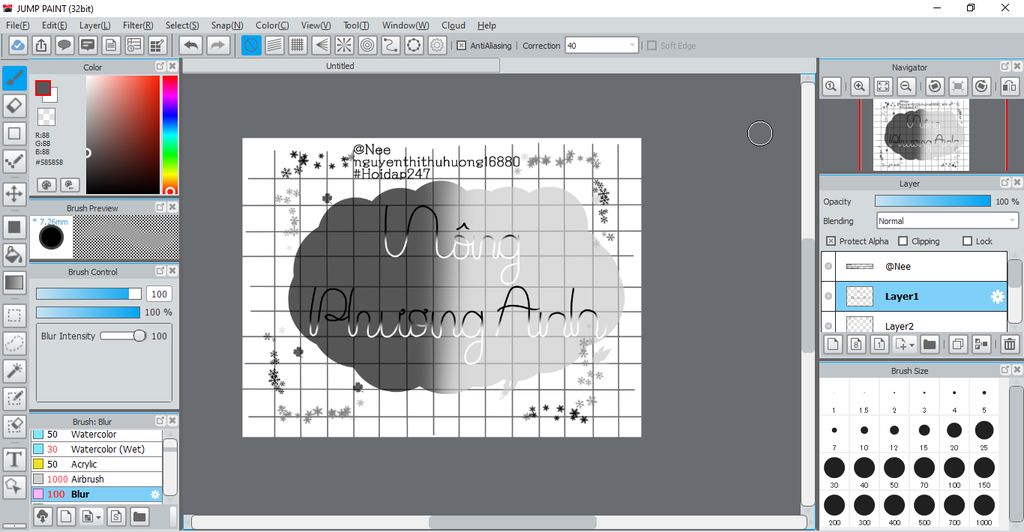Enable concentric circle snap
The height and width of the screenshot is (532, 1024).
pyautogui.click(x=368, y=45)
